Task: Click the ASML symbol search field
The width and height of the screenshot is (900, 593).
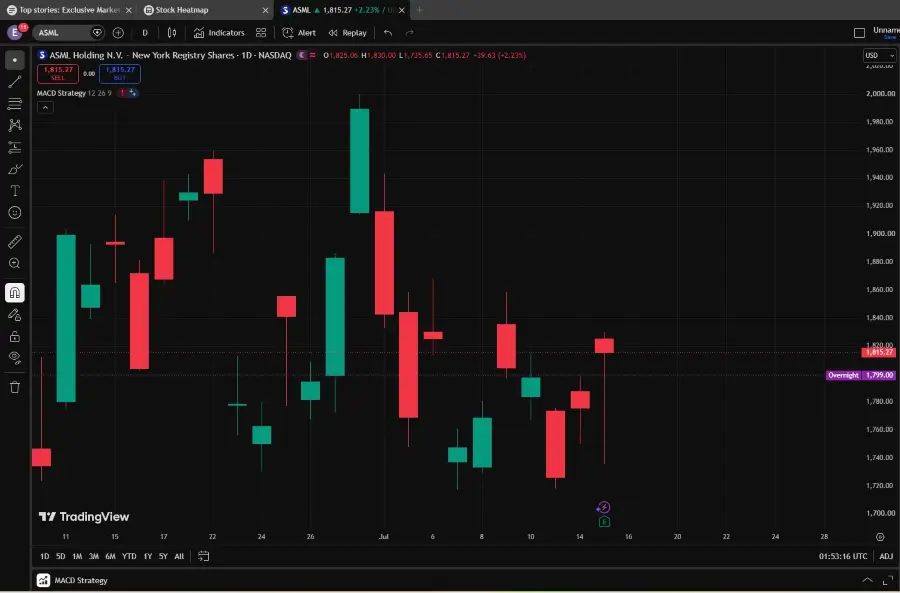Action: [61, 33]
